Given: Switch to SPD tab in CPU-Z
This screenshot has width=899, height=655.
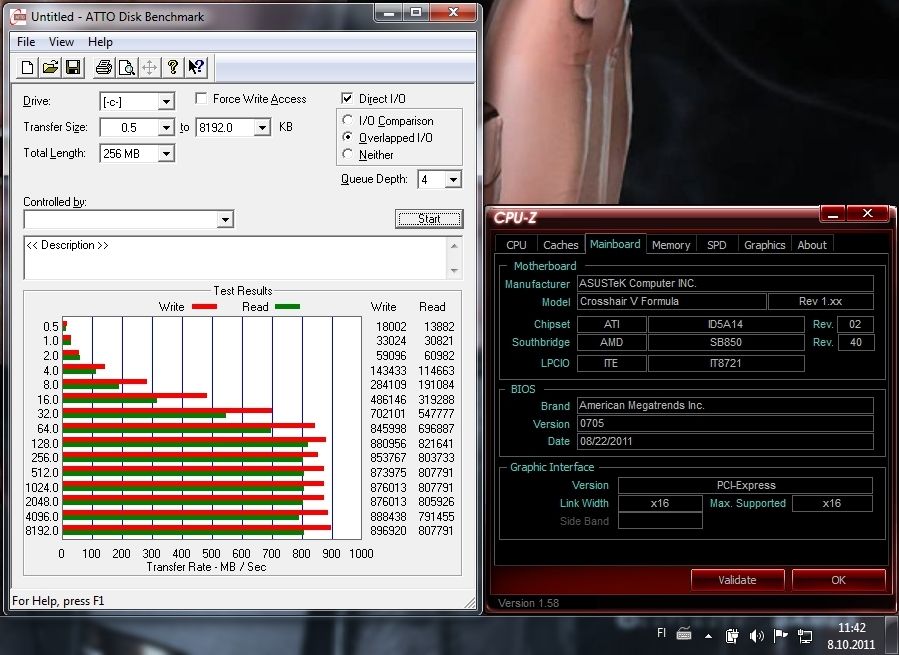Looking at the screenshot, I should pos(717,245).
